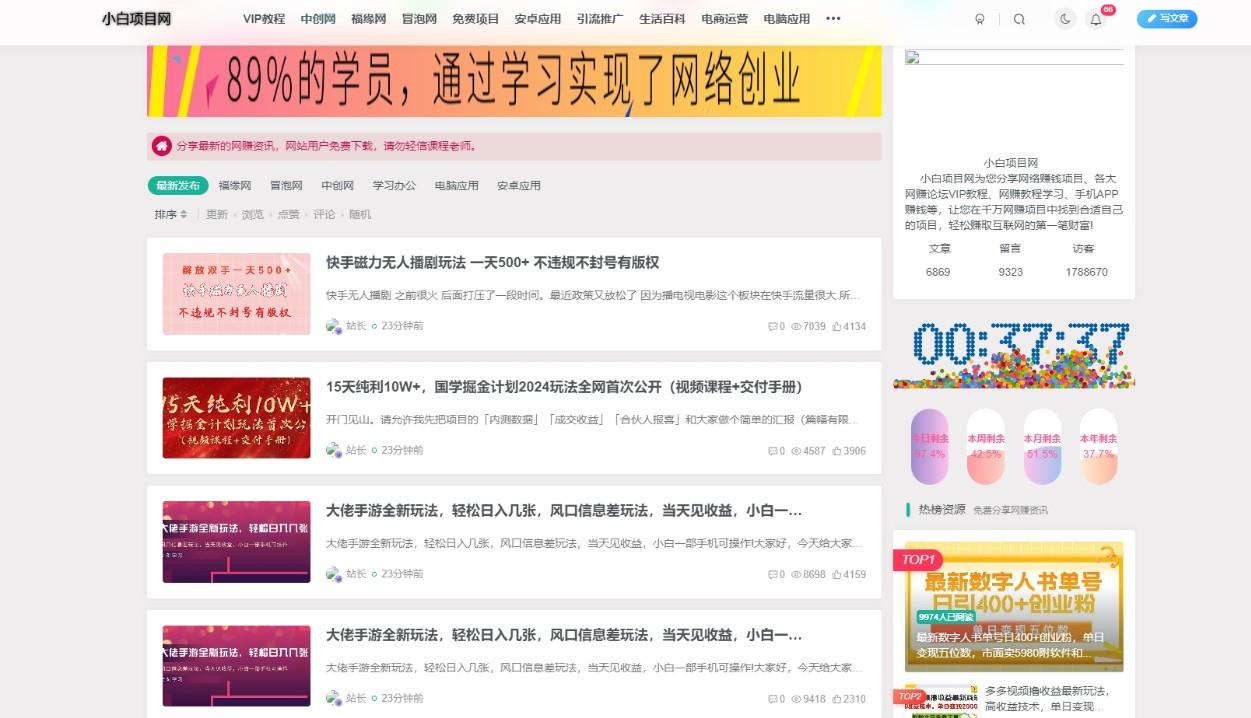Click the views count 4587 eye icon

pyautogui.click(x=797, y=451)
